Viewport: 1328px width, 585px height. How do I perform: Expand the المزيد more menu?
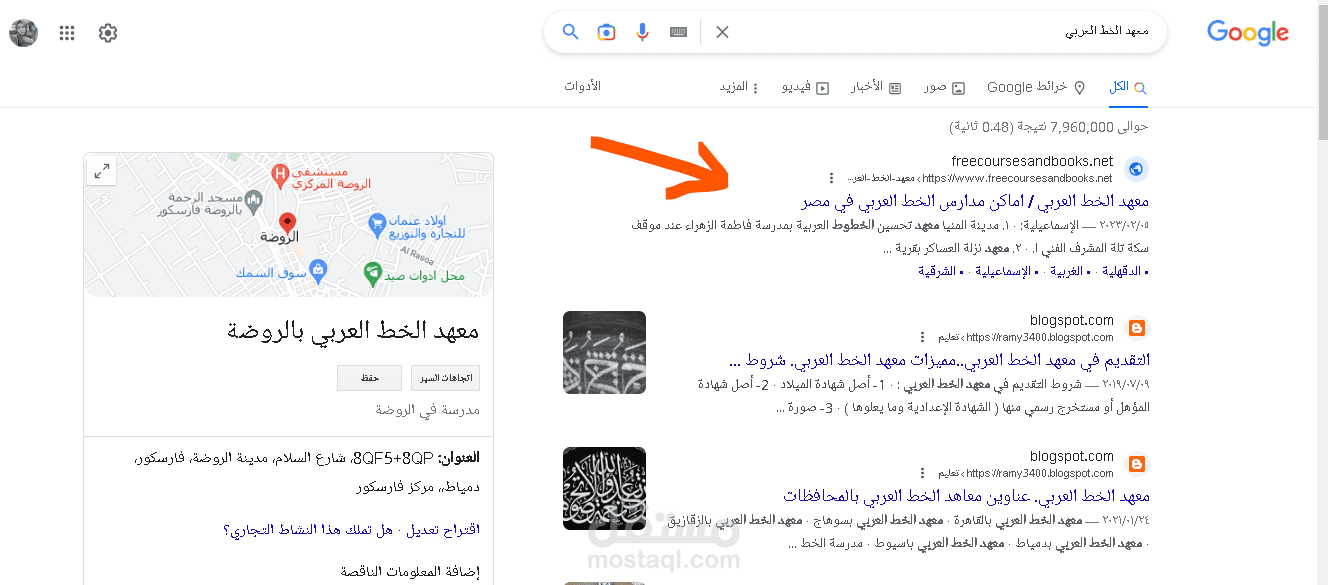tap(739, 87)
